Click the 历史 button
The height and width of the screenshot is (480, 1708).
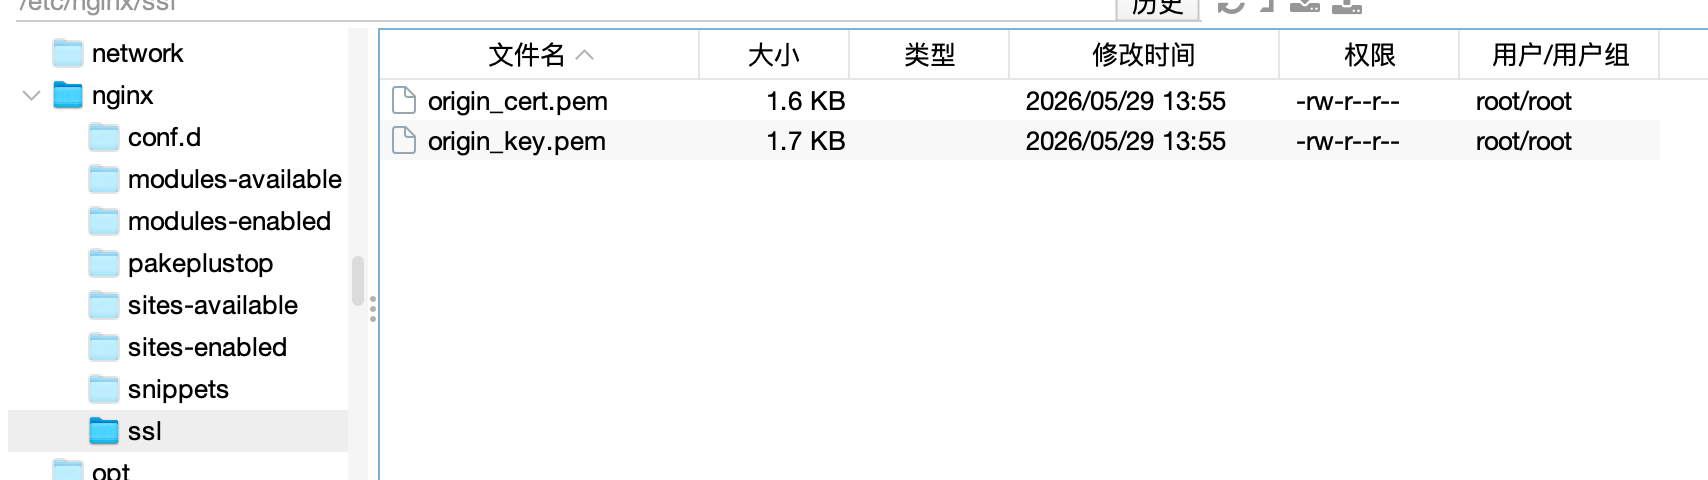(x=1157, y=7)
